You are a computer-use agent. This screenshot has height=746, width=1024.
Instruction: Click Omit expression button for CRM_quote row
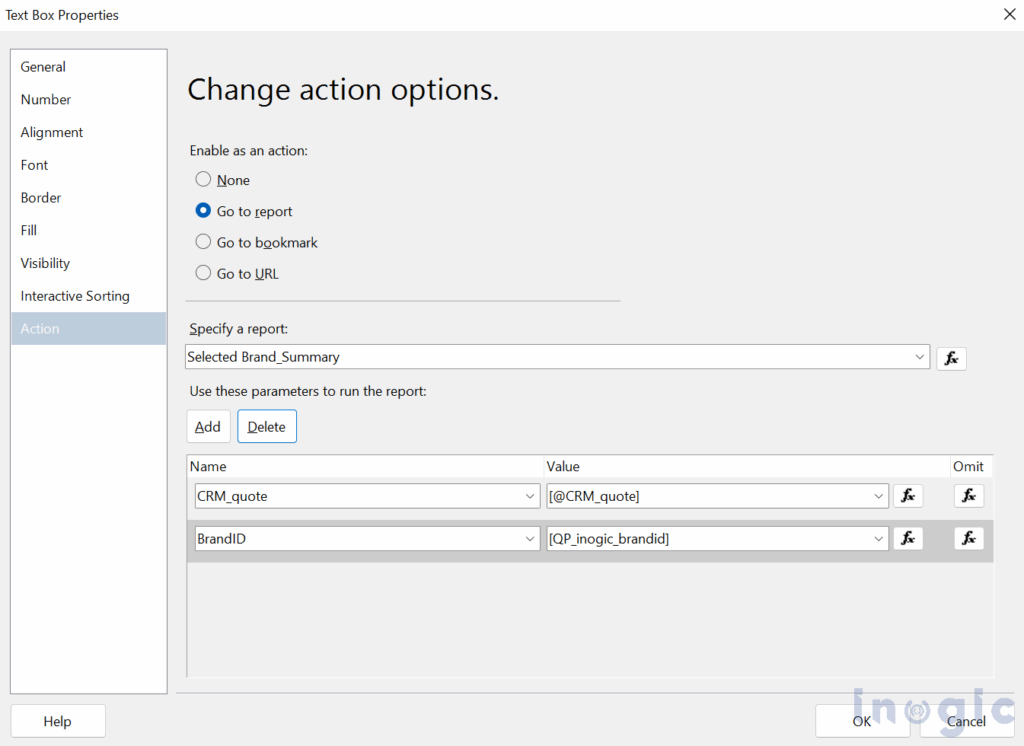968,495
